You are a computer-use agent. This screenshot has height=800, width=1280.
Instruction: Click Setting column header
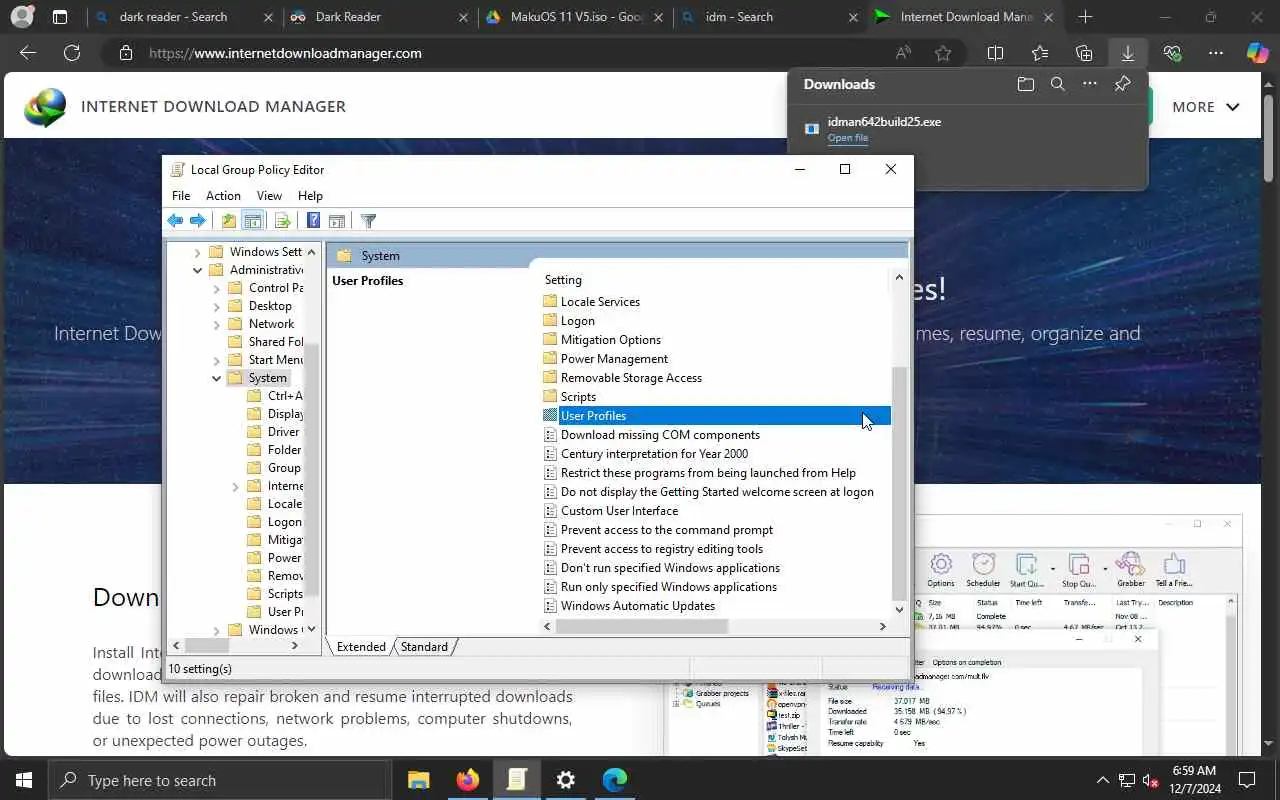point(563,280)
